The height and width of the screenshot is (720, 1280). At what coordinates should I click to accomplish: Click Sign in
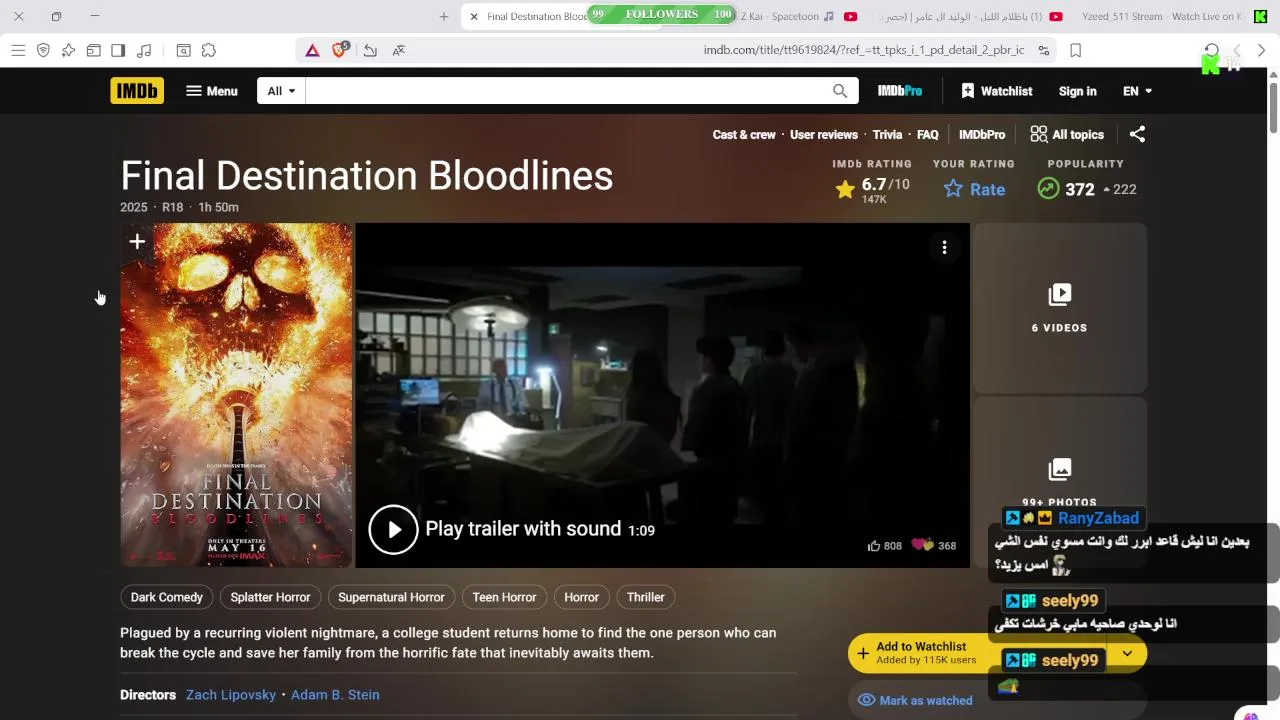click(x=1078, y=91)
